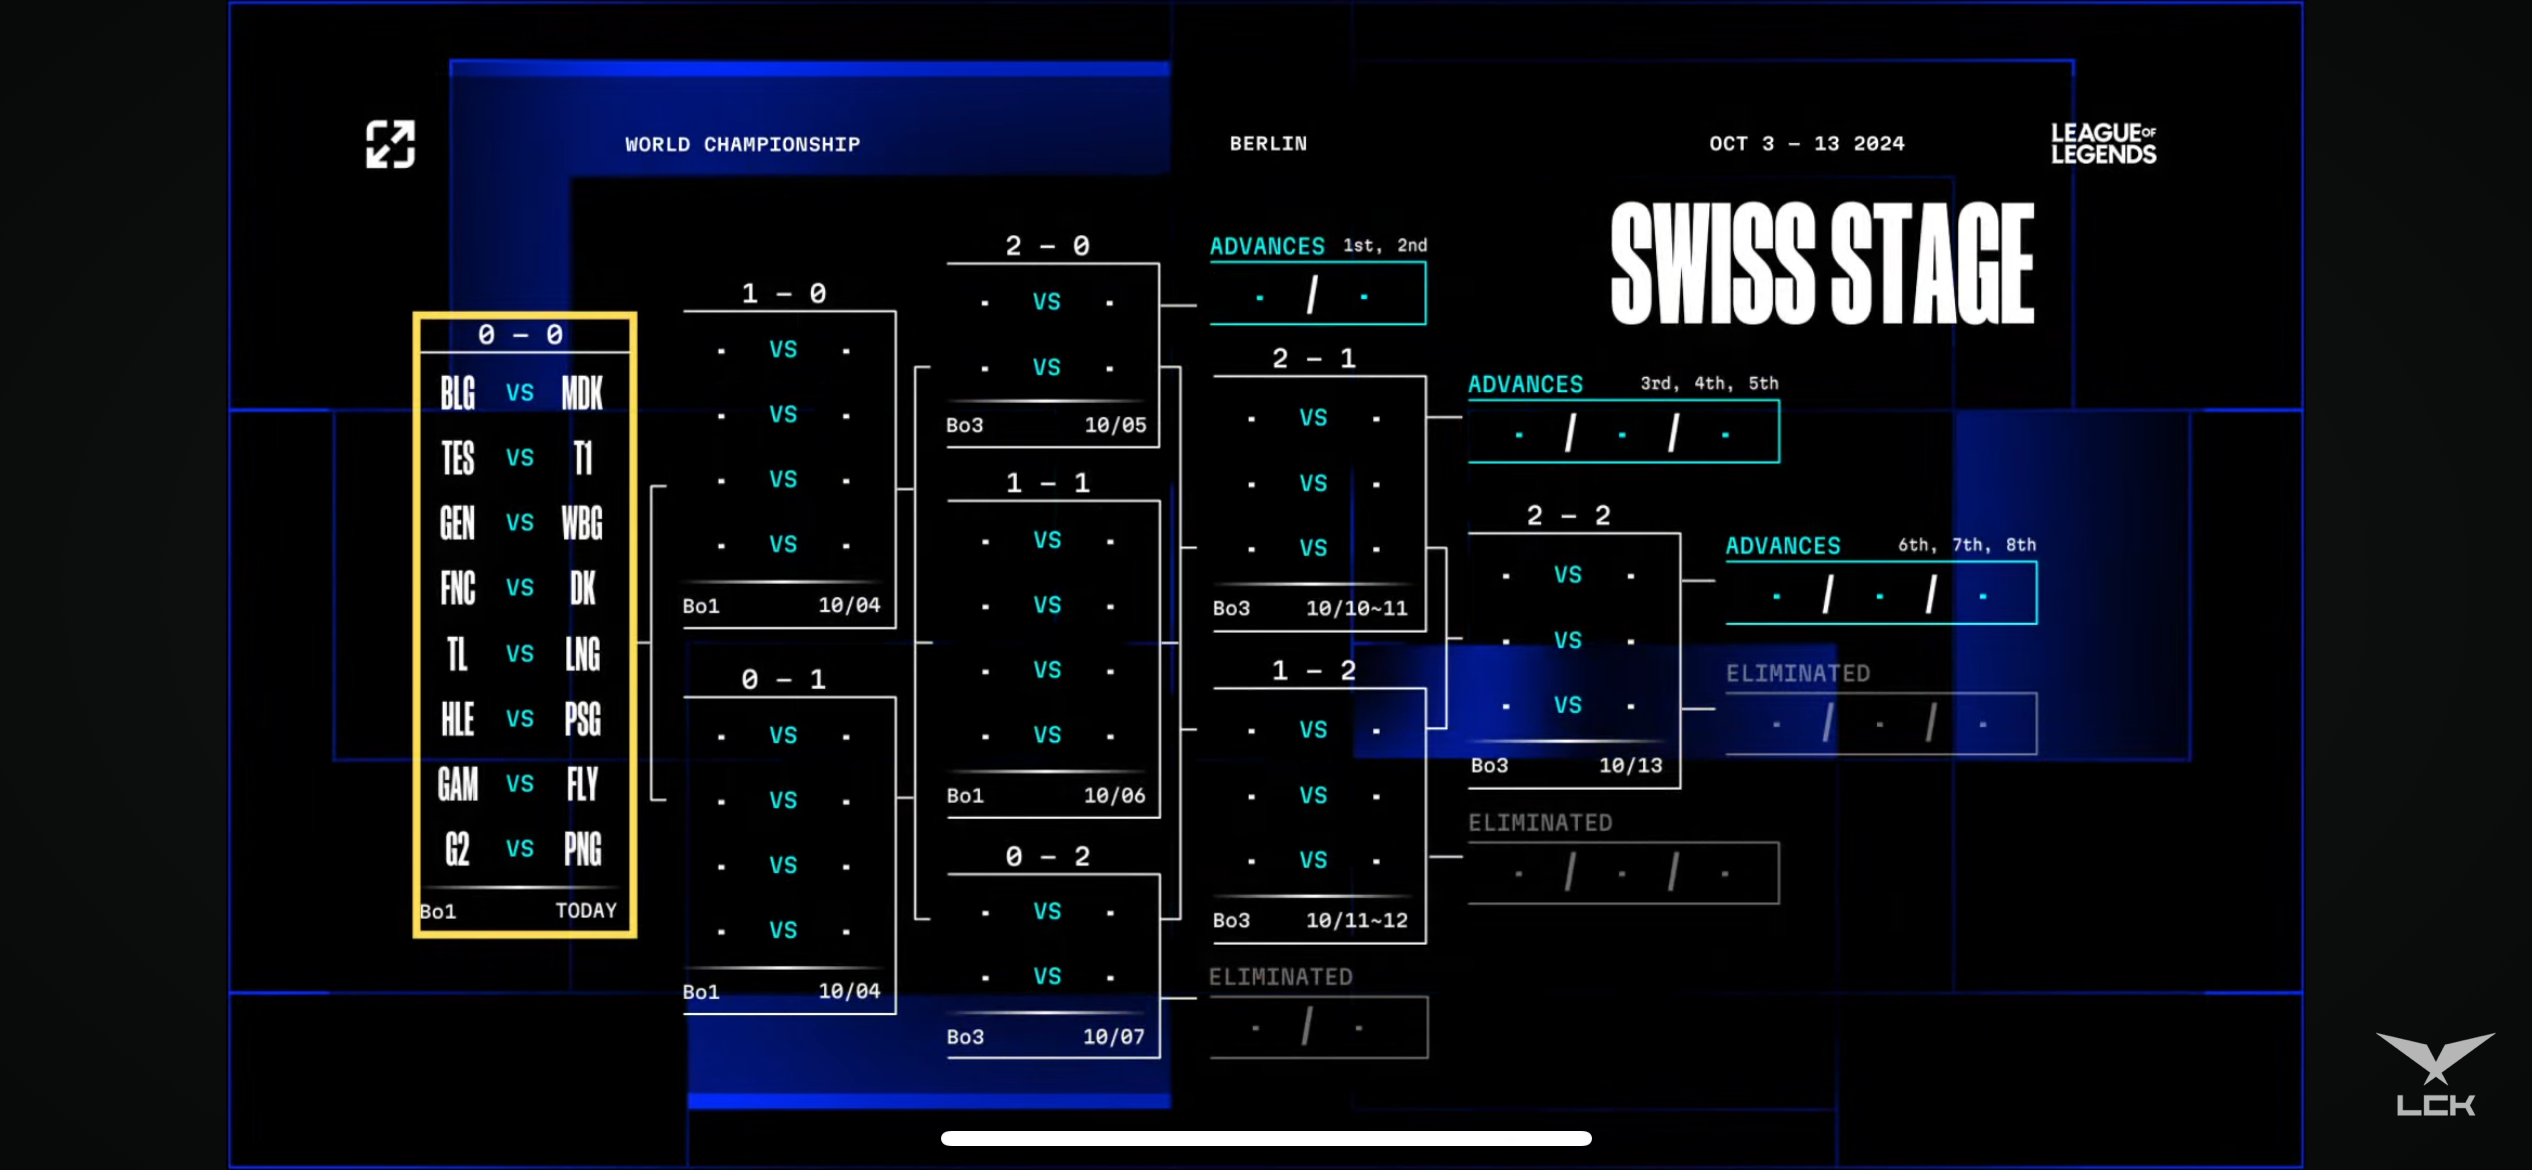Image resolution: width=2532 pixels, height=1170 pixels.
Task: Click the LCK winged logo
Action: [x=2435, y=1074]
